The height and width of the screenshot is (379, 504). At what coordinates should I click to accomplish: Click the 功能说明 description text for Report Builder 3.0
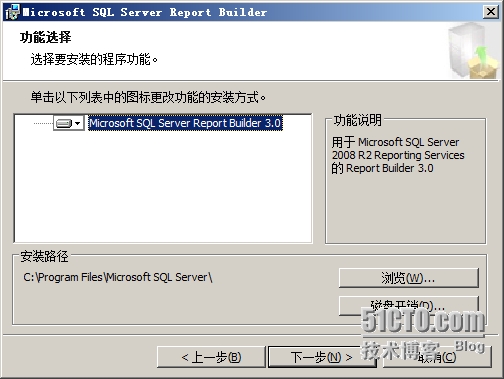(398, 155)
